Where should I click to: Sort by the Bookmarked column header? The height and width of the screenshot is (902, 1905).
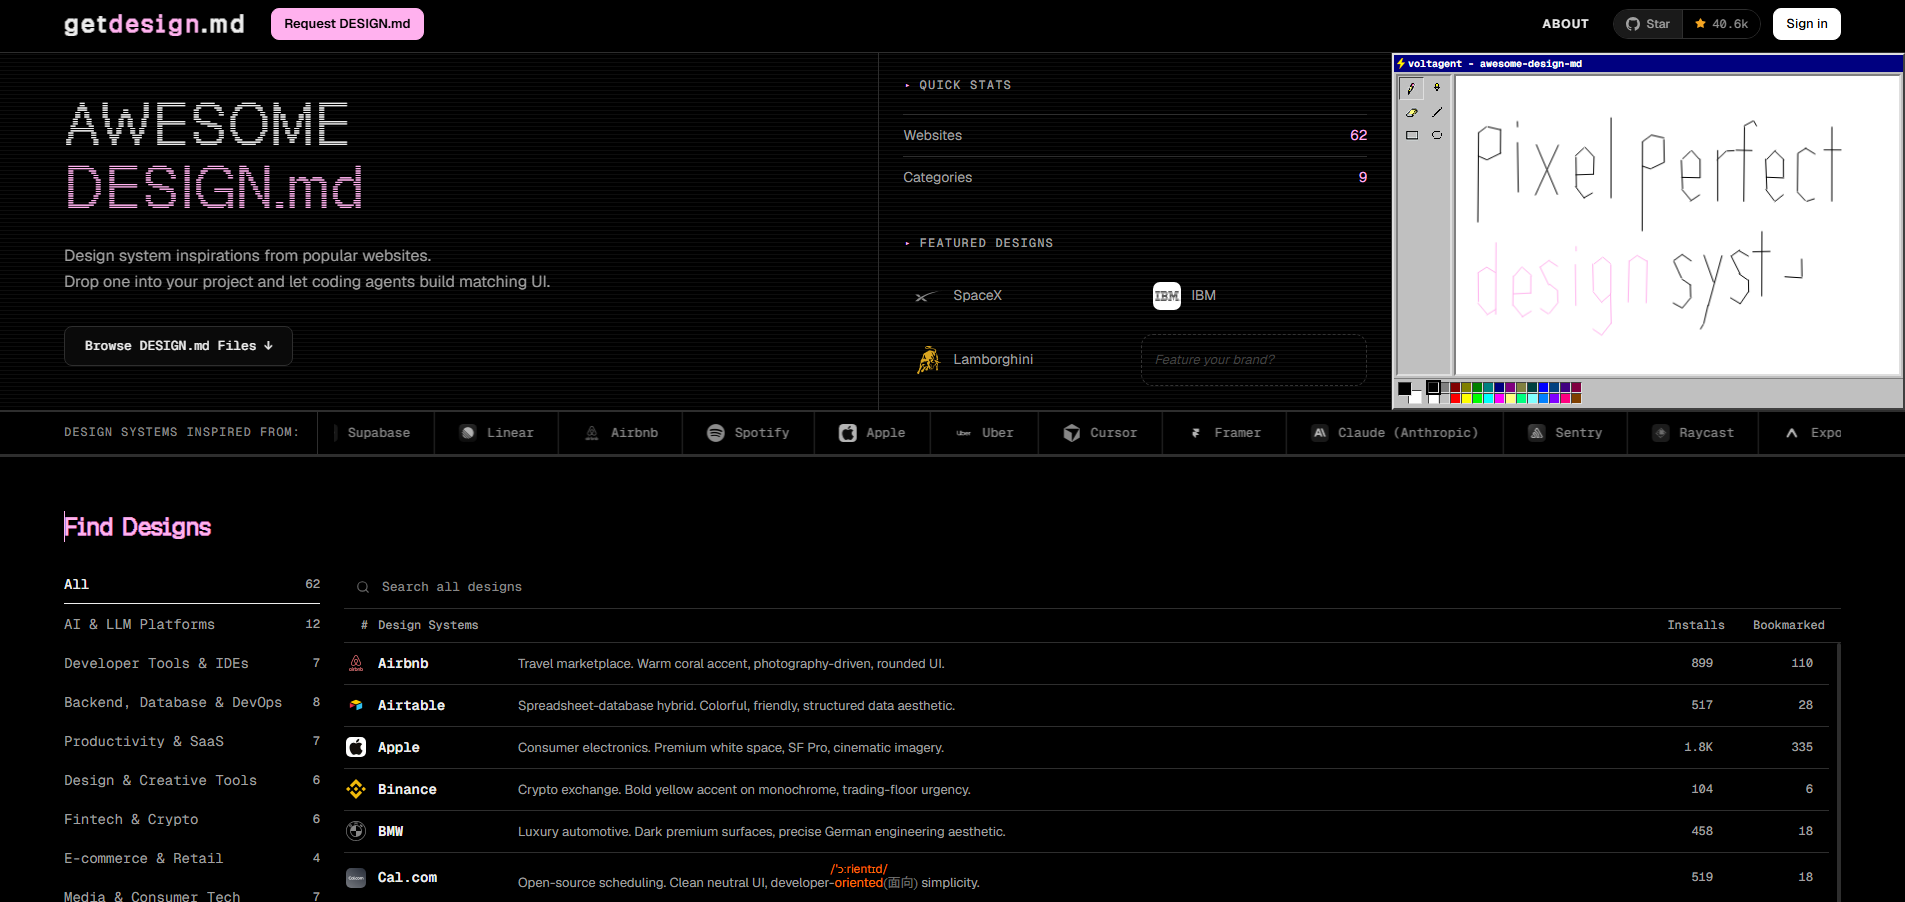click(x=1788, y=625)
